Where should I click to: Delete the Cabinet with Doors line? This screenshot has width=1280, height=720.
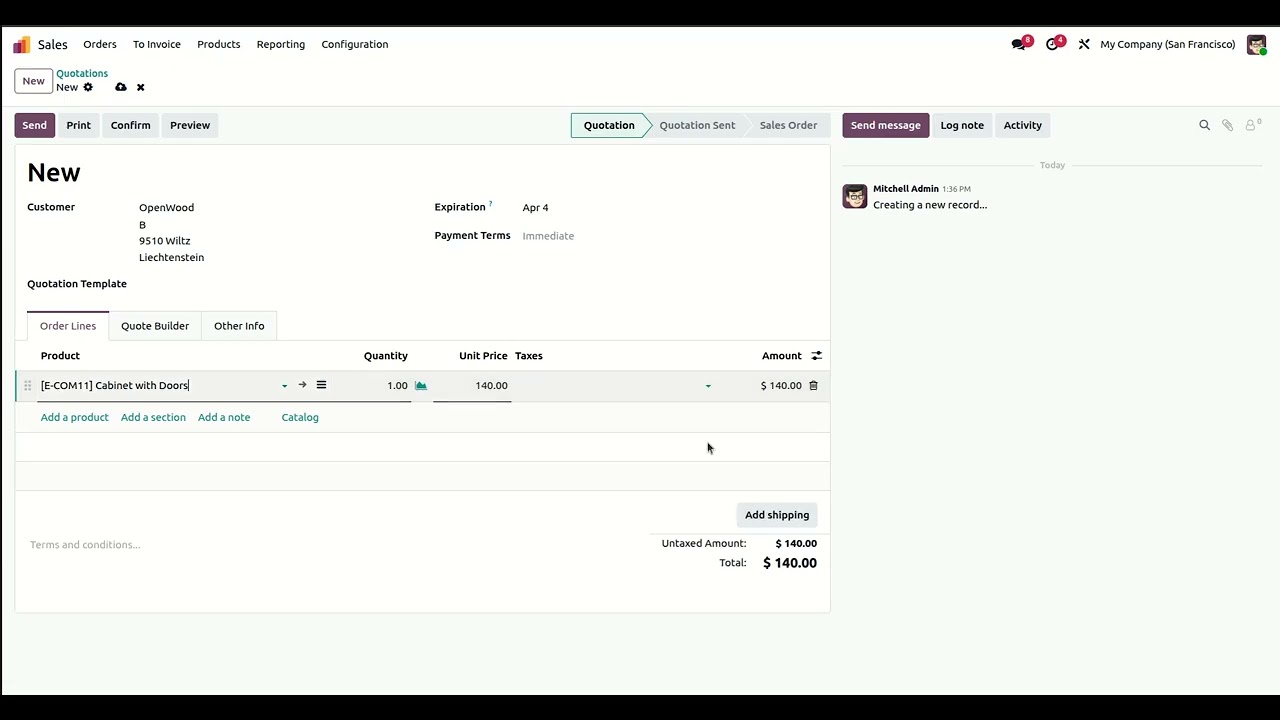(813, 385)
